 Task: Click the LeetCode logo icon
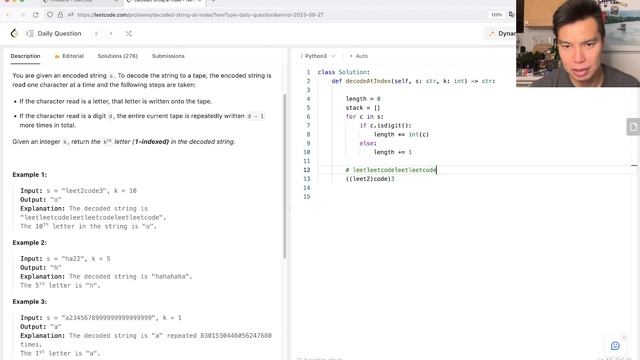(x=14, y=33)
